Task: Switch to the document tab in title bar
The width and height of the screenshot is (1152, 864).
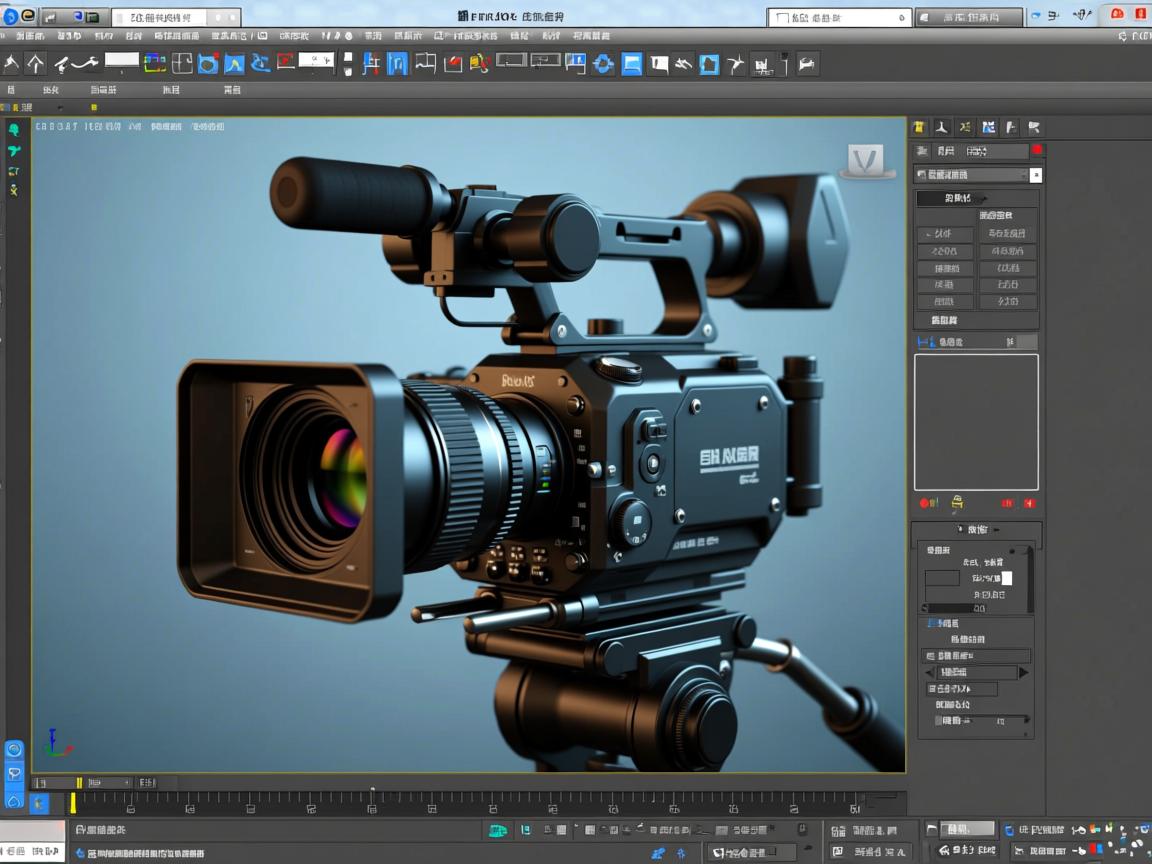Action: 160,18
